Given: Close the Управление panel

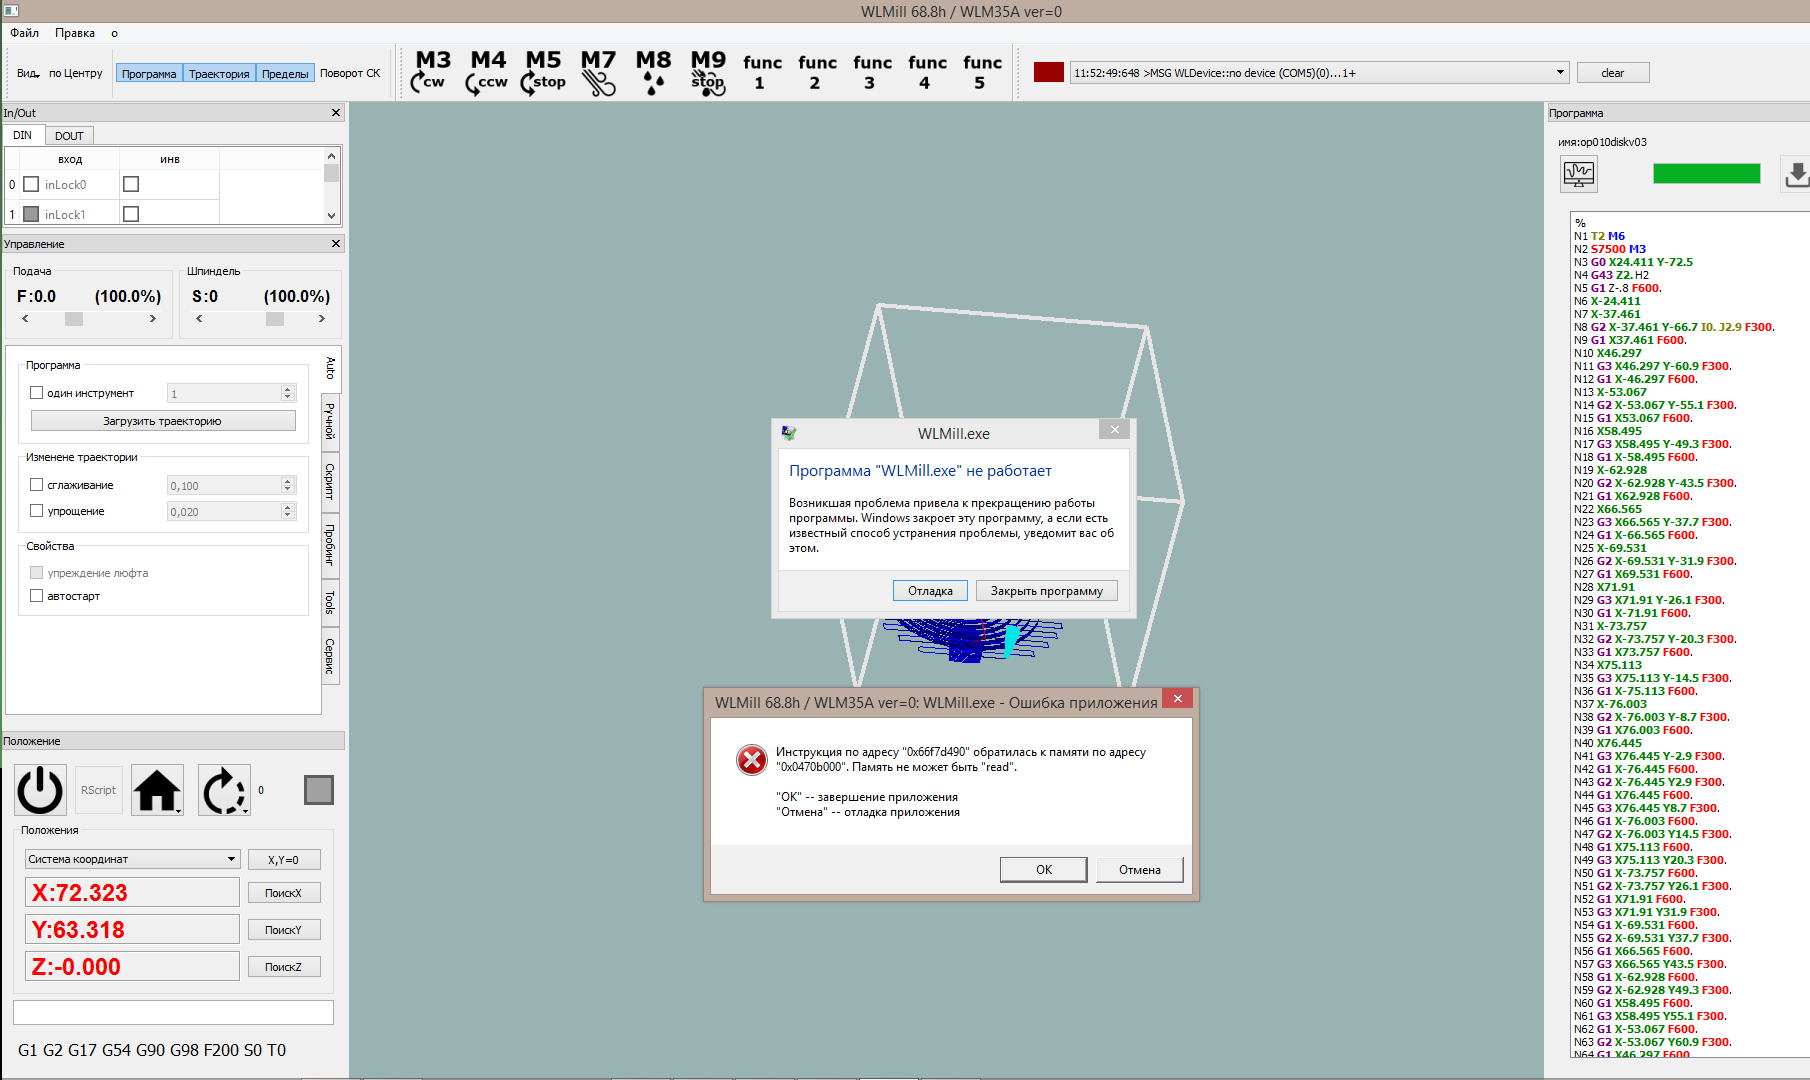Looking at the screenshot, I should (x=336, y=244).
